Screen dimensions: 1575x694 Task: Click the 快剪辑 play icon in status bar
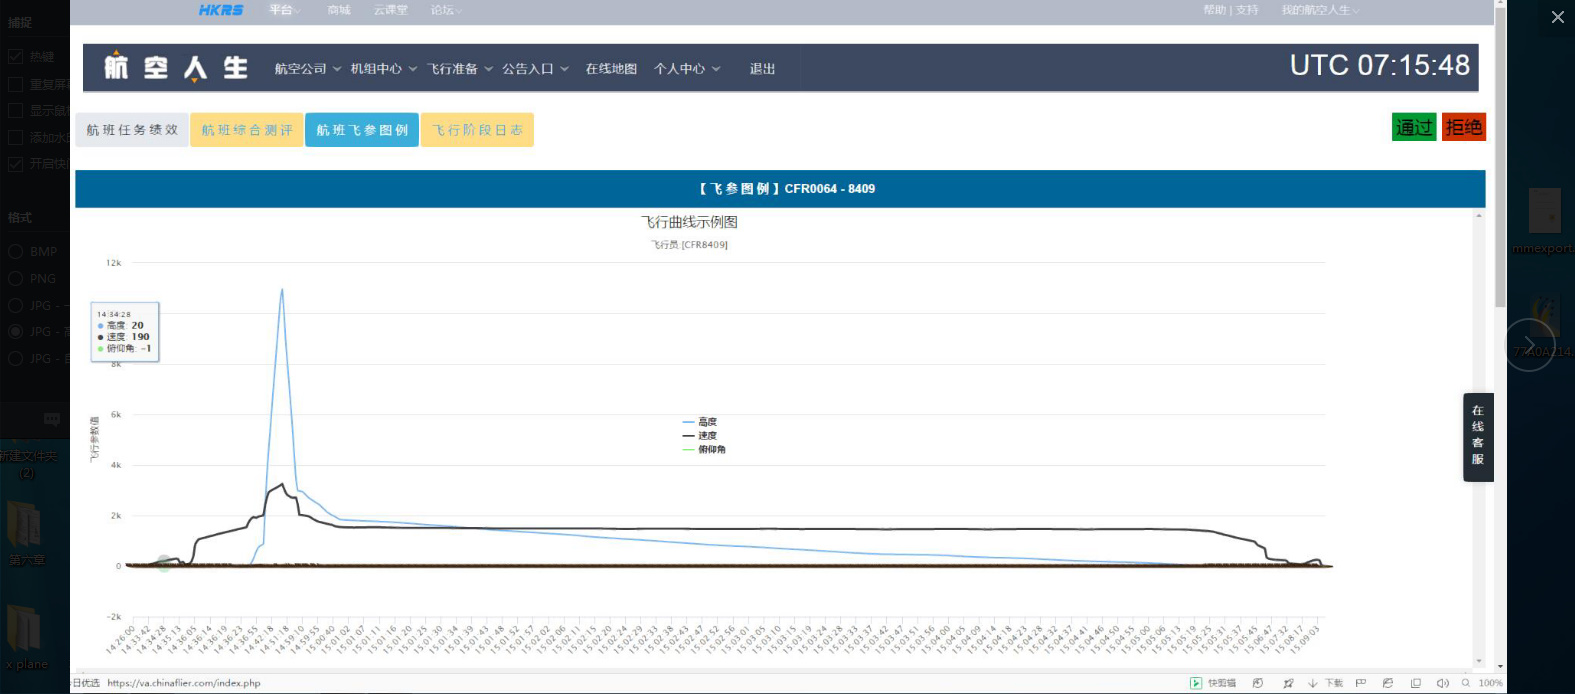click(x=1195, y=683)
